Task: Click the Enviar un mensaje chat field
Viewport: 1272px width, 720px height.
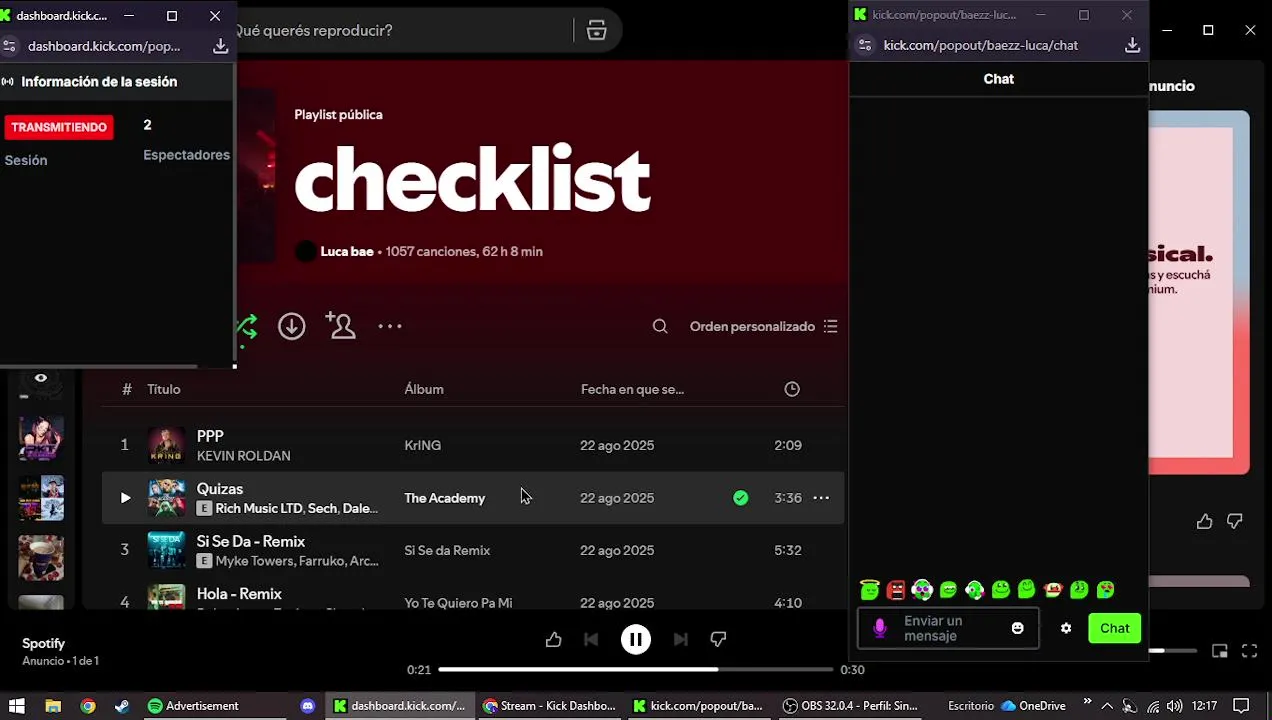Action: pyautogui.click(x=950, y=628)
